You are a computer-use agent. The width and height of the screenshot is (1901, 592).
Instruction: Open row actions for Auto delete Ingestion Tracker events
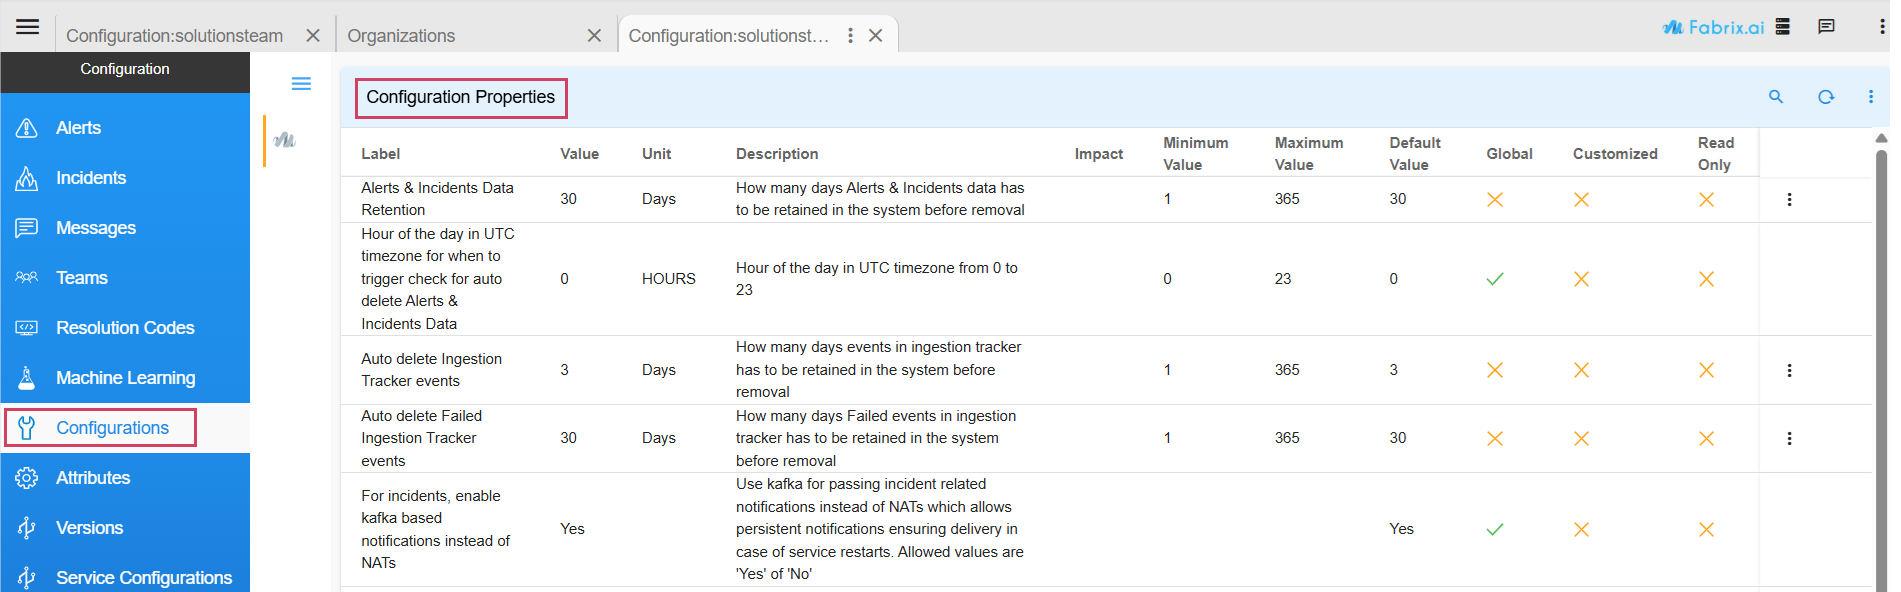pyautogui.click(x=1789, y=370)
